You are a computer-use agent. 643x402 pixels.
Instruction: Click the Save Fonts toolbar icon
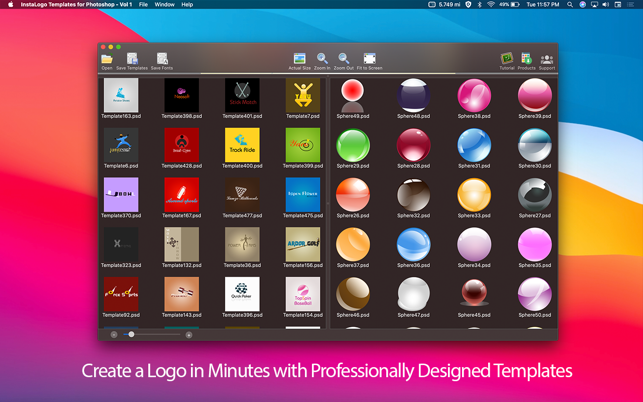coord(162,59)
